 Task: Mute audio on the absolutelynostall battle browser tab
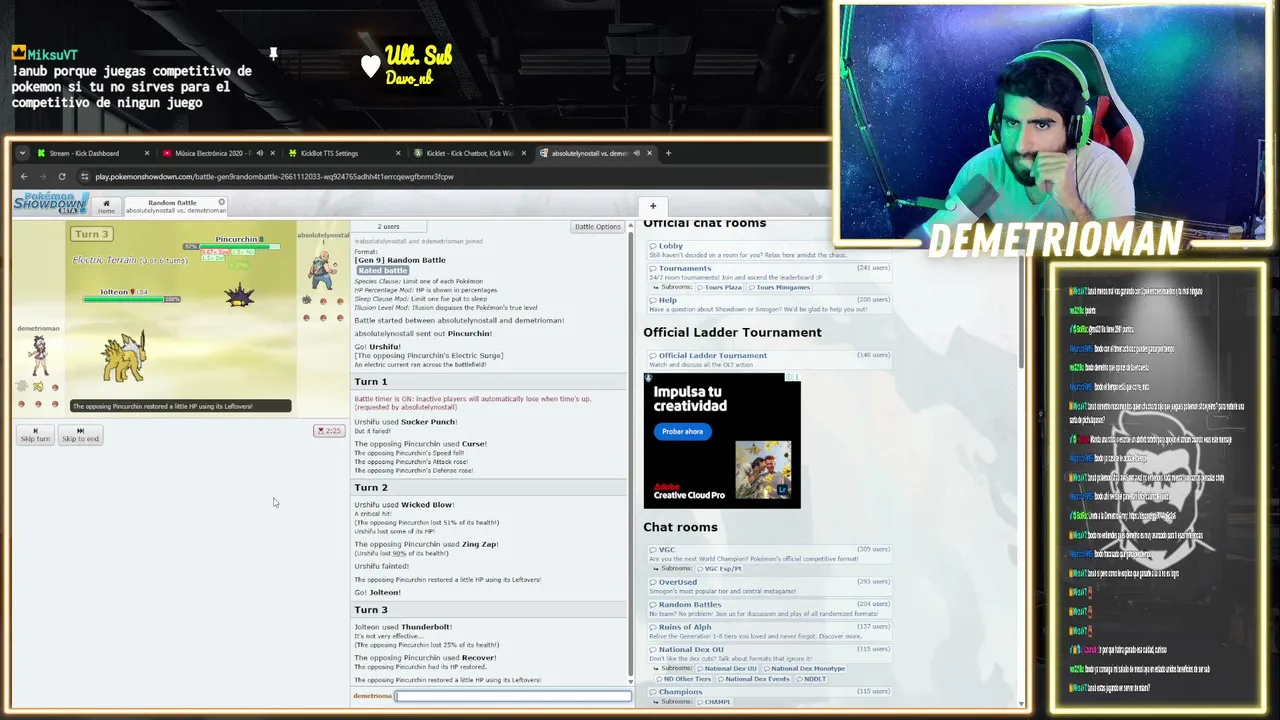636,153
